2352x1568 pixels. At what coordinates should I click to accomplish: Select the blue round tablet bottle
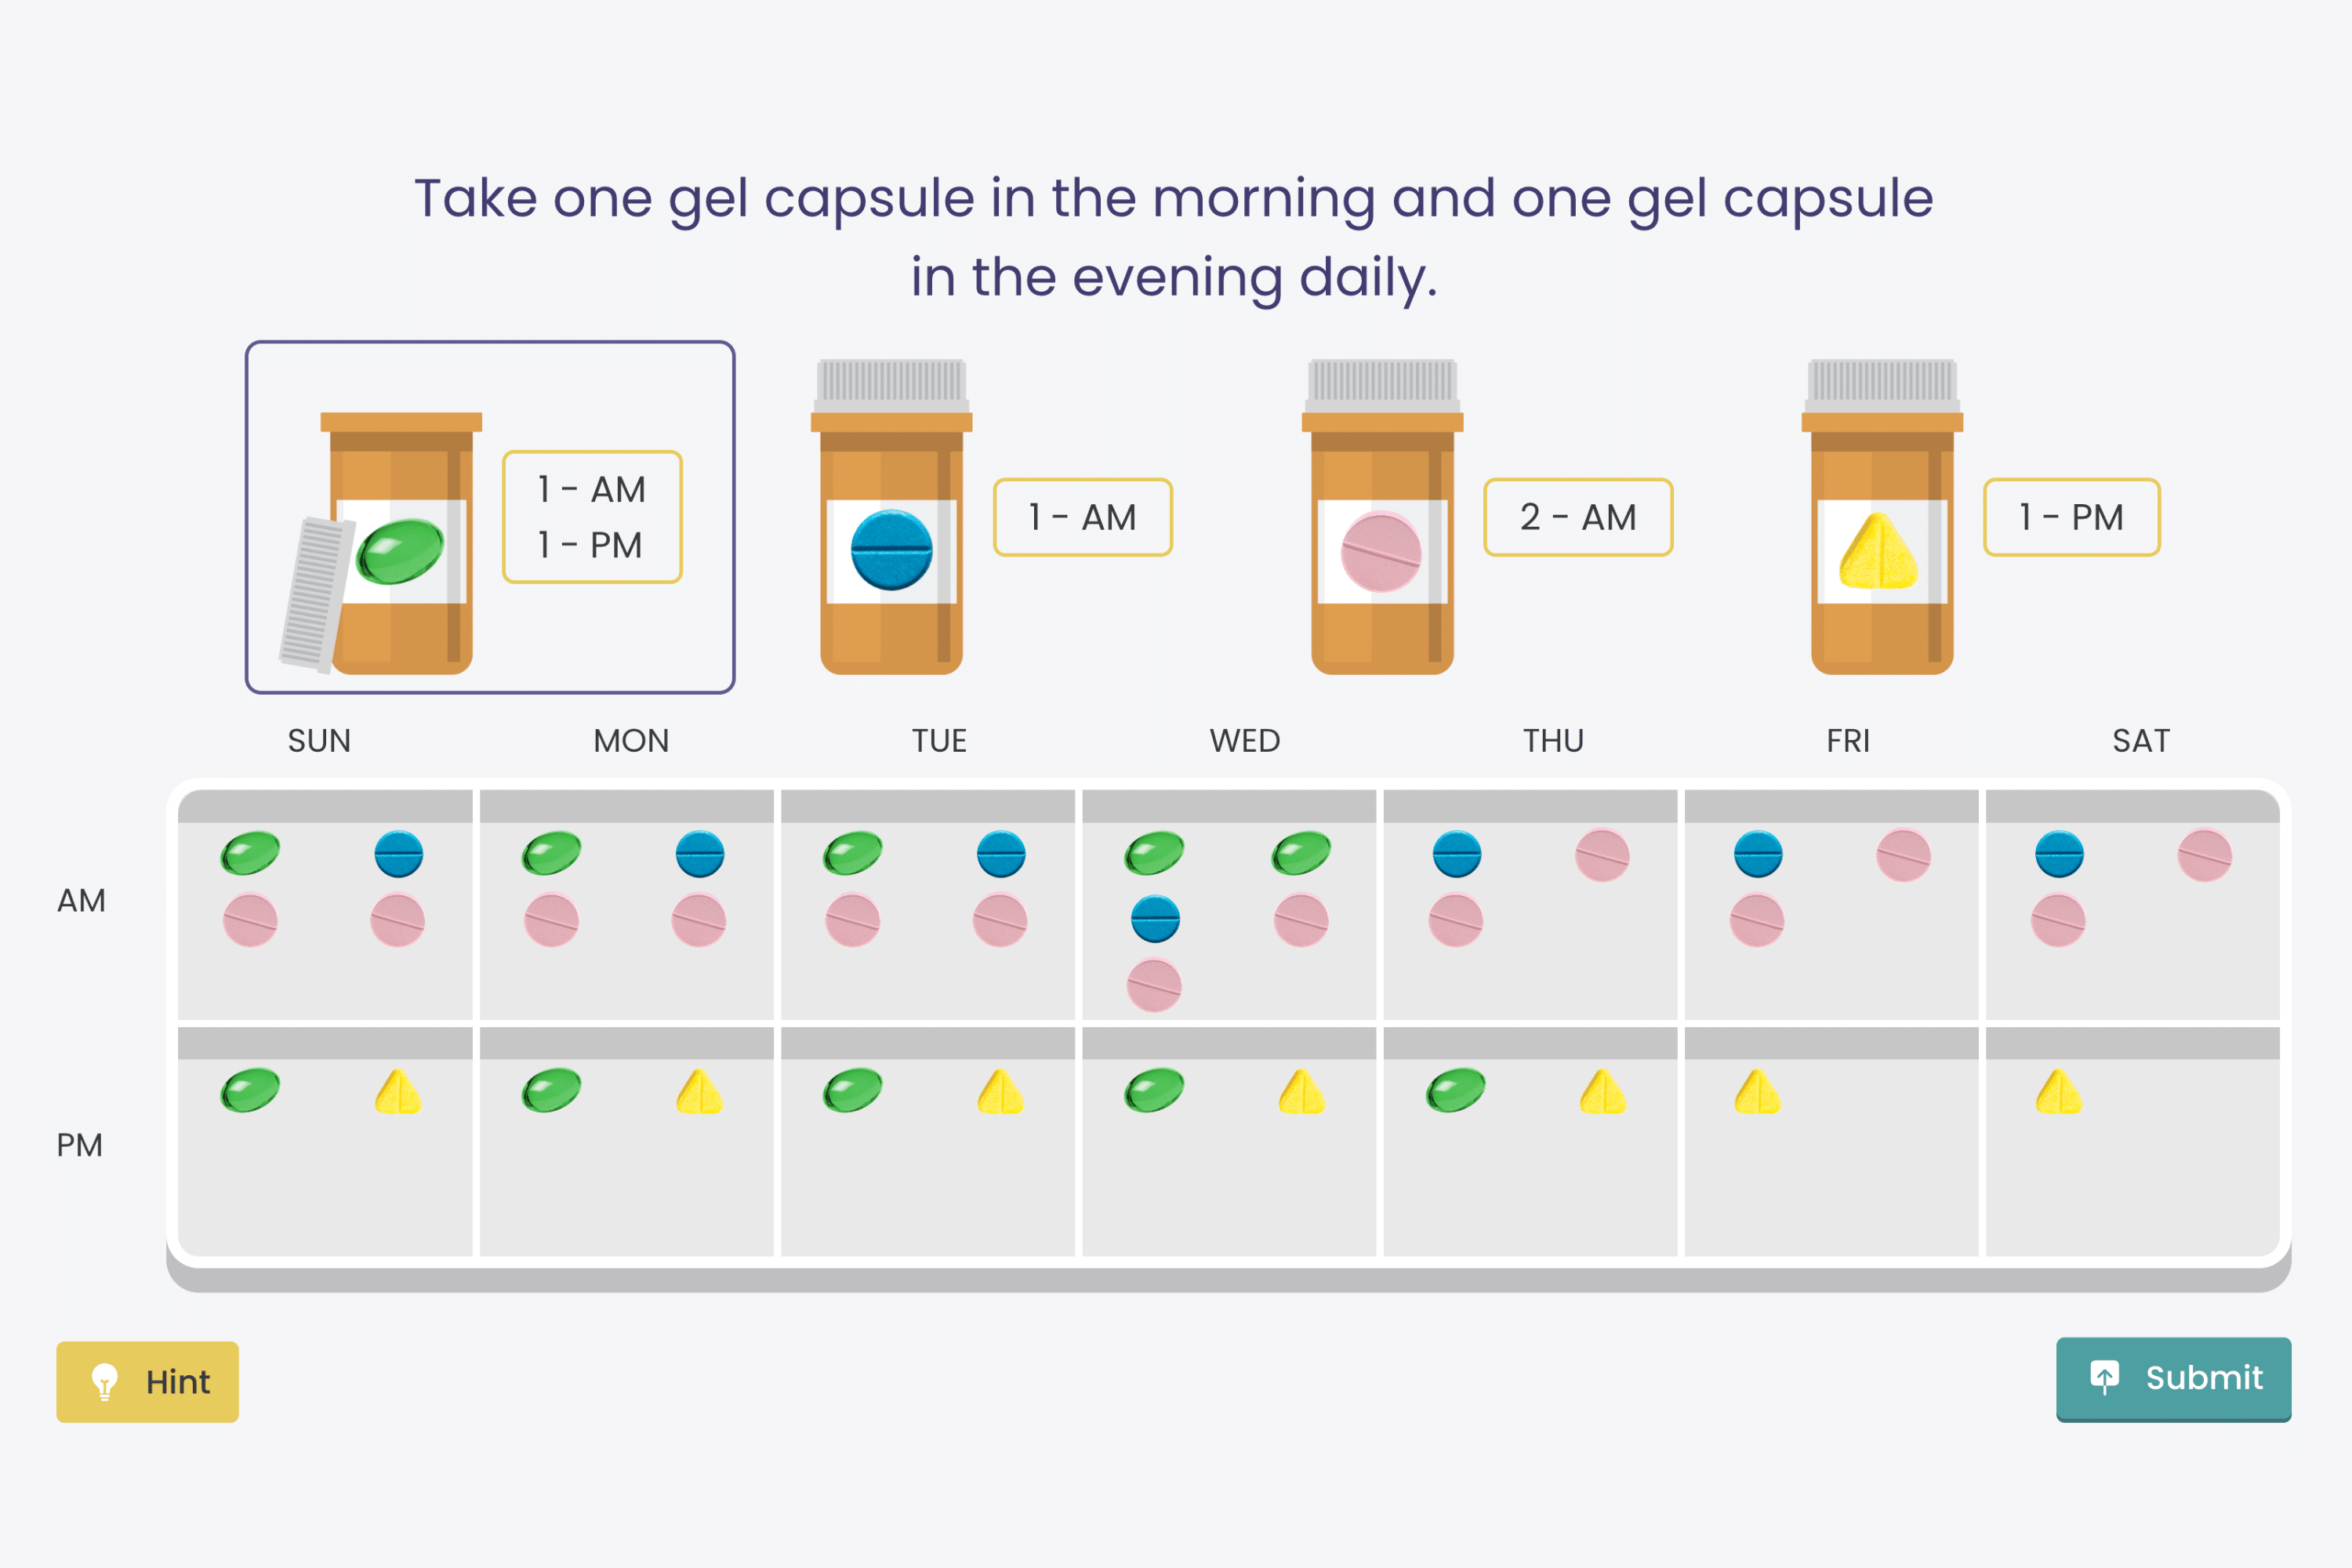click(891, 517)
